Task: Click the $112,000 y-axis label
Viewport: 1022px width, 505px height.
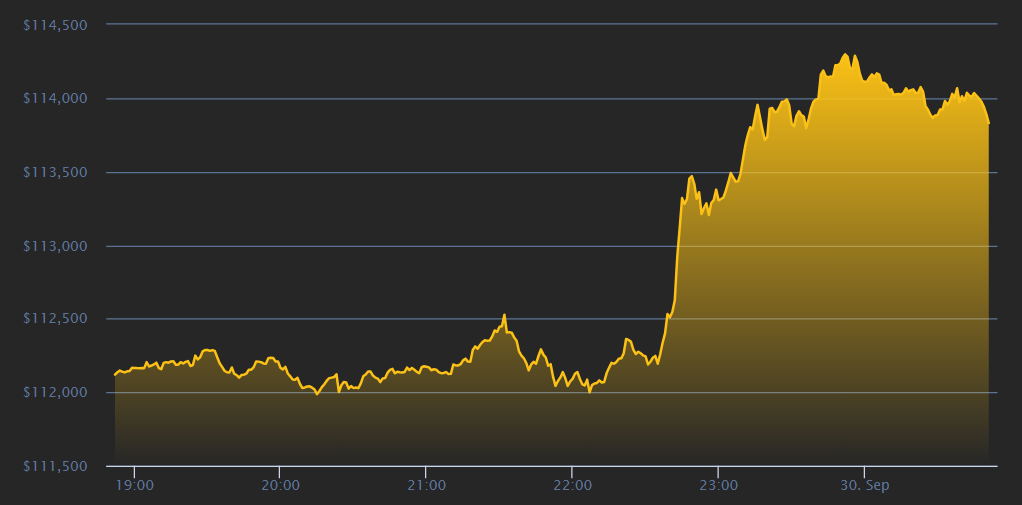Action: (56, 393)
